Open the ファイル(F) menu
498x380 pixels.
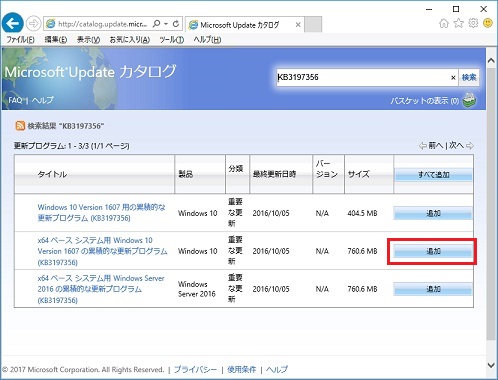coord(21,40)
